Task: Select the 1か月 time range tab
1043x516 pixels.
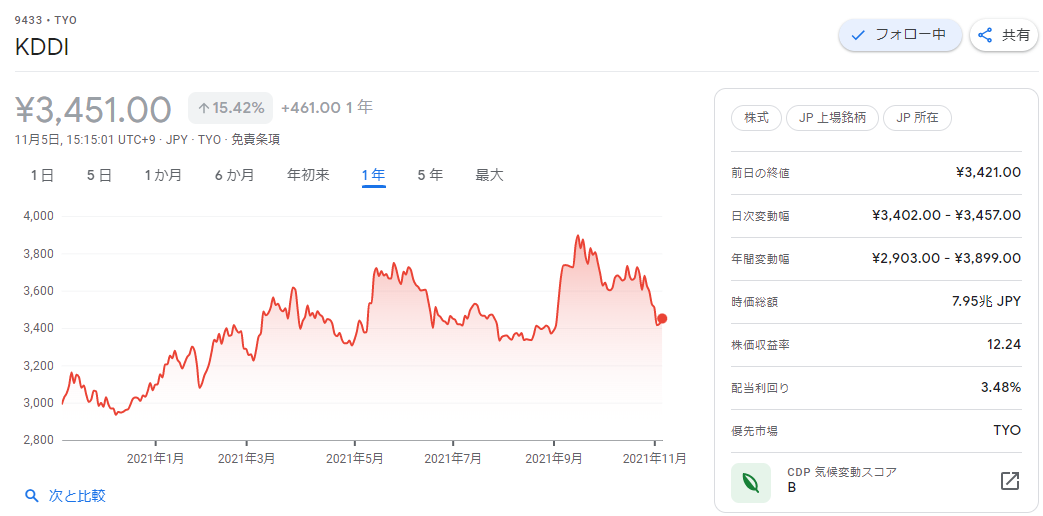Action: click(163, 176)
